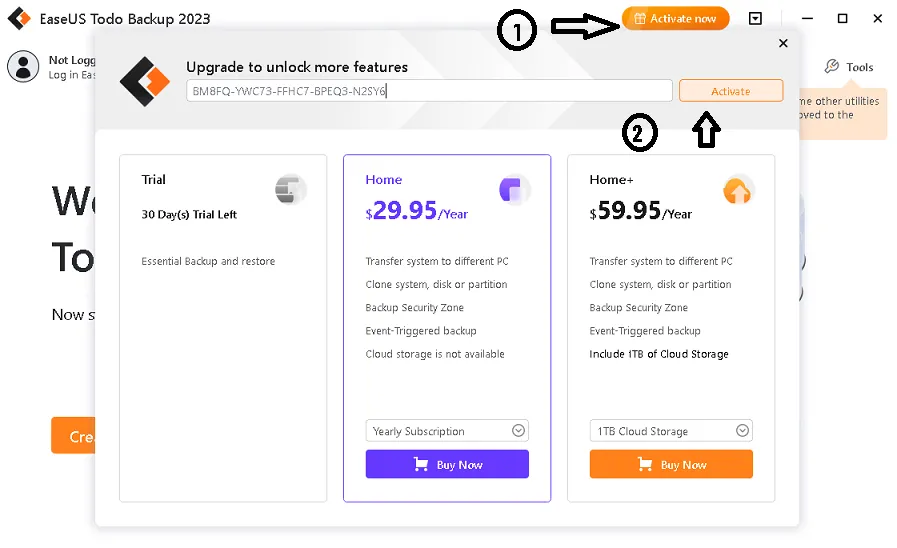Click the purple Buy Now button
The image size is (897, 548).
[447, 464]
